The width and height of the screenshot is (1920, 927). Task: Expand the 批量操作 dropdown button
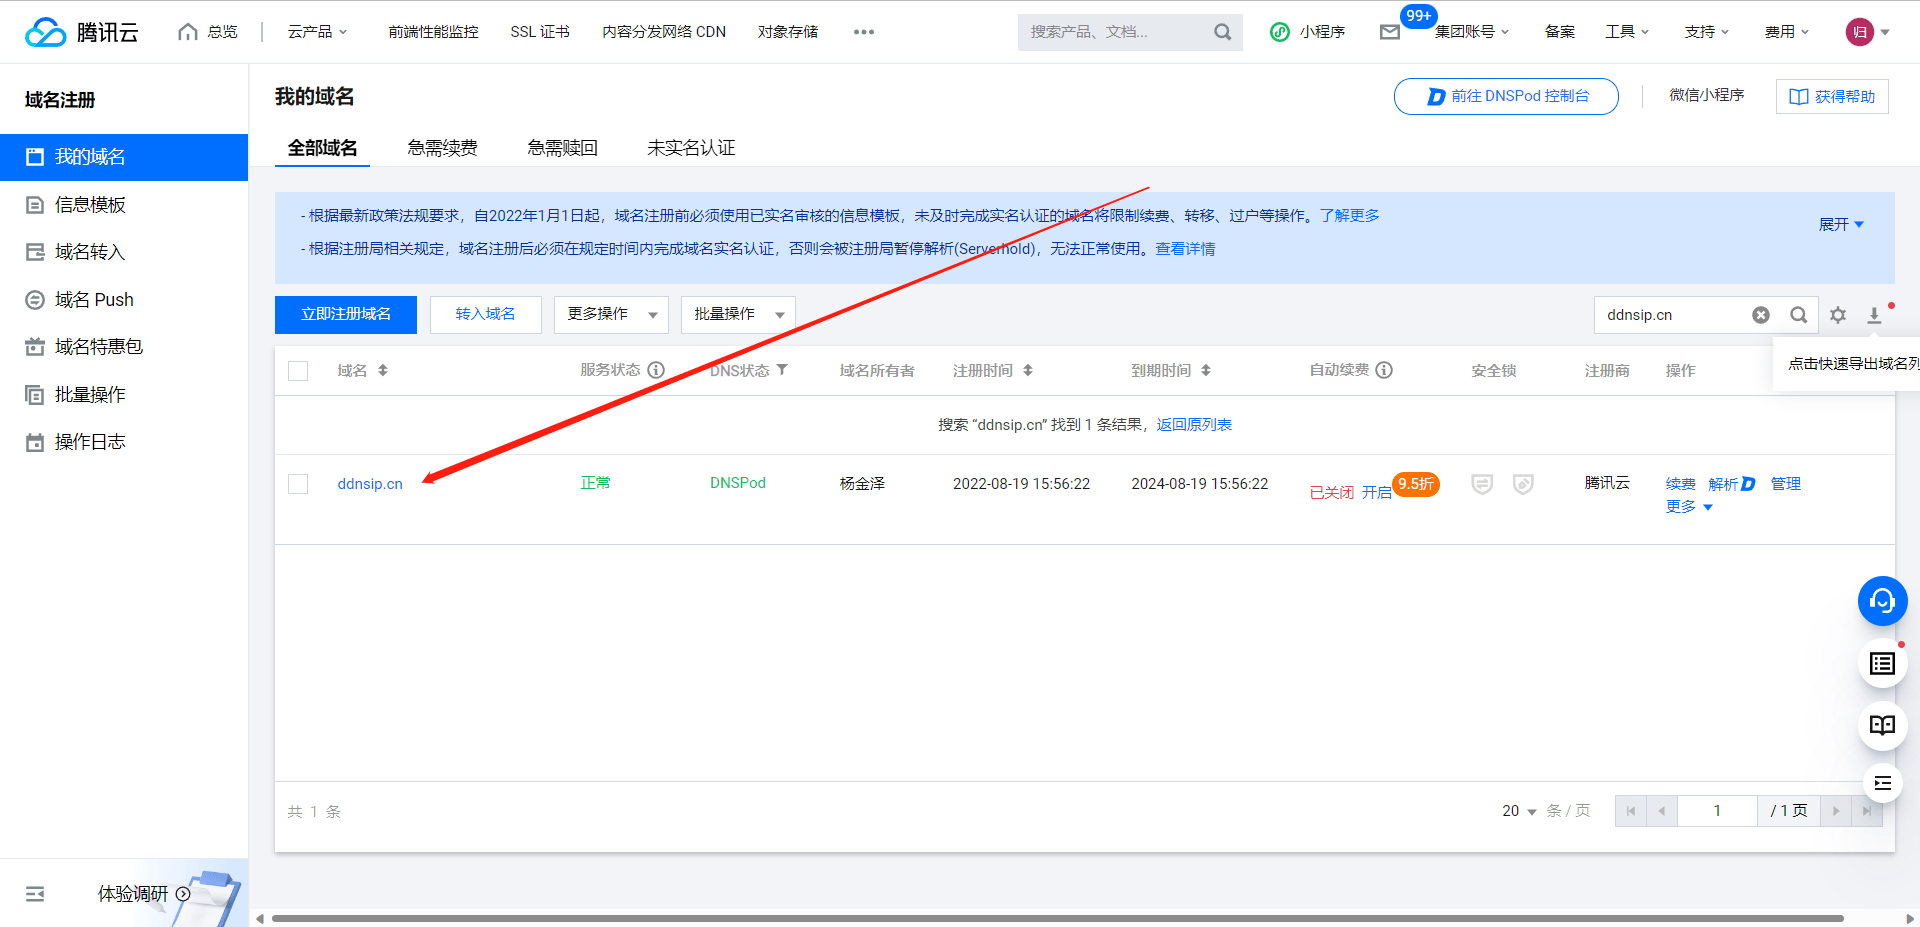click(x=738, y=315)
